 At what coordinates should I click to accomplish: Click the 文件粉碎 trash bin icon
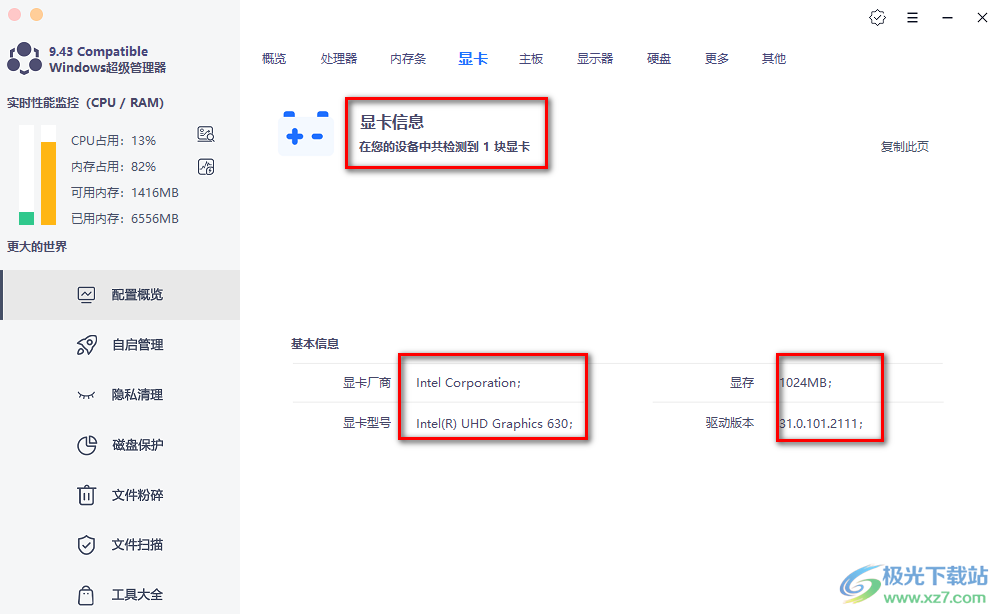(87, 495)
